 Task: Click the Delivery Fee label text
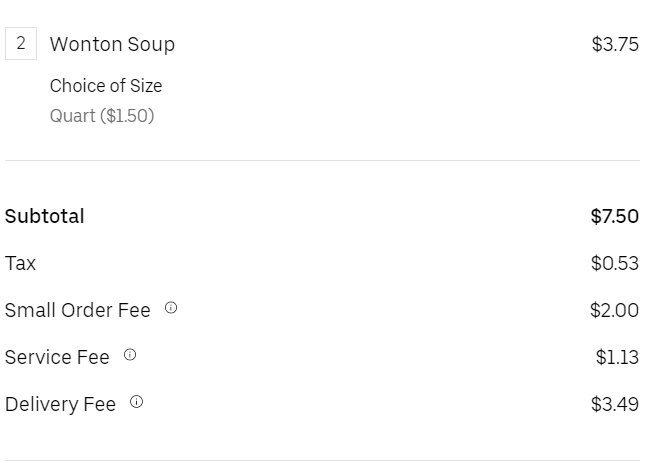point(60,404)
